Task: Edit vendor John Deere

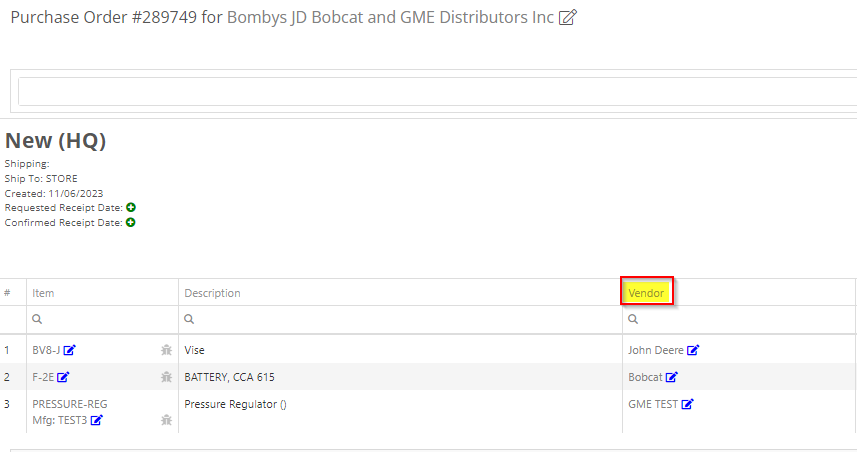Action: click(693, 350)
